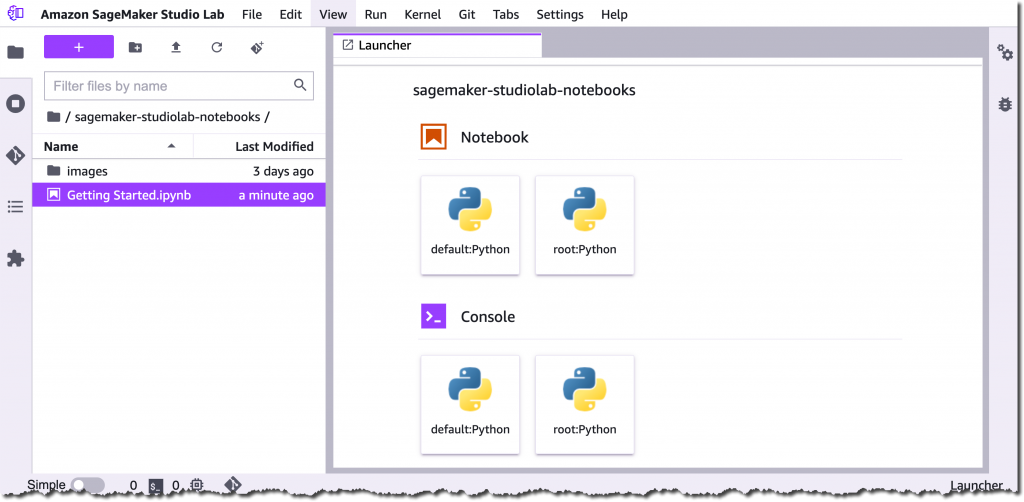
Task: Create a new folder with toolbar icon
Action: click(135, 47)
